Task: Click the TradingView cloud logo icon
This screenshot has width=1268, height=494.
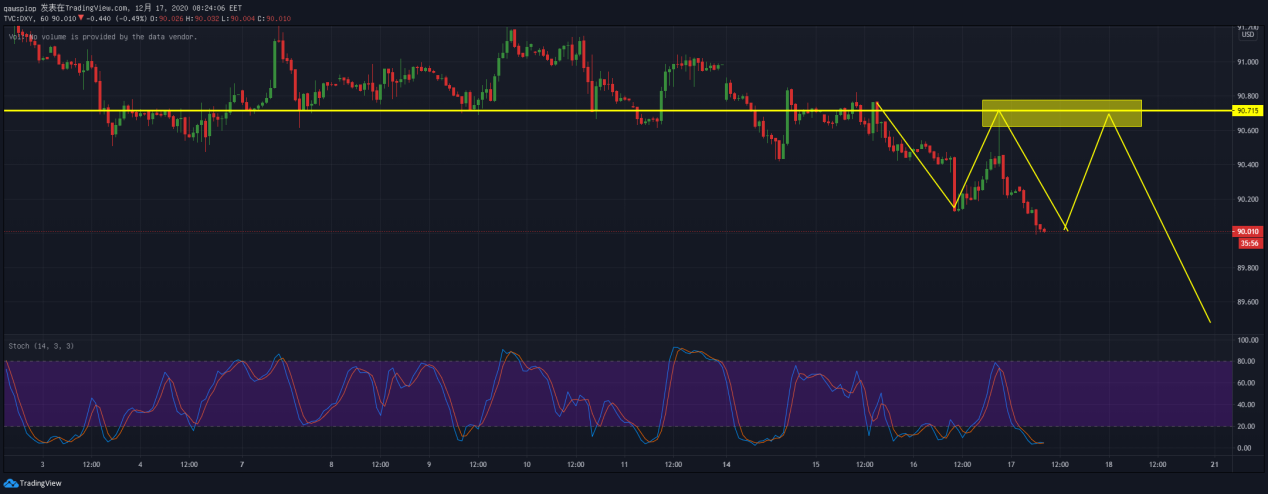Action: click(11, 484)
